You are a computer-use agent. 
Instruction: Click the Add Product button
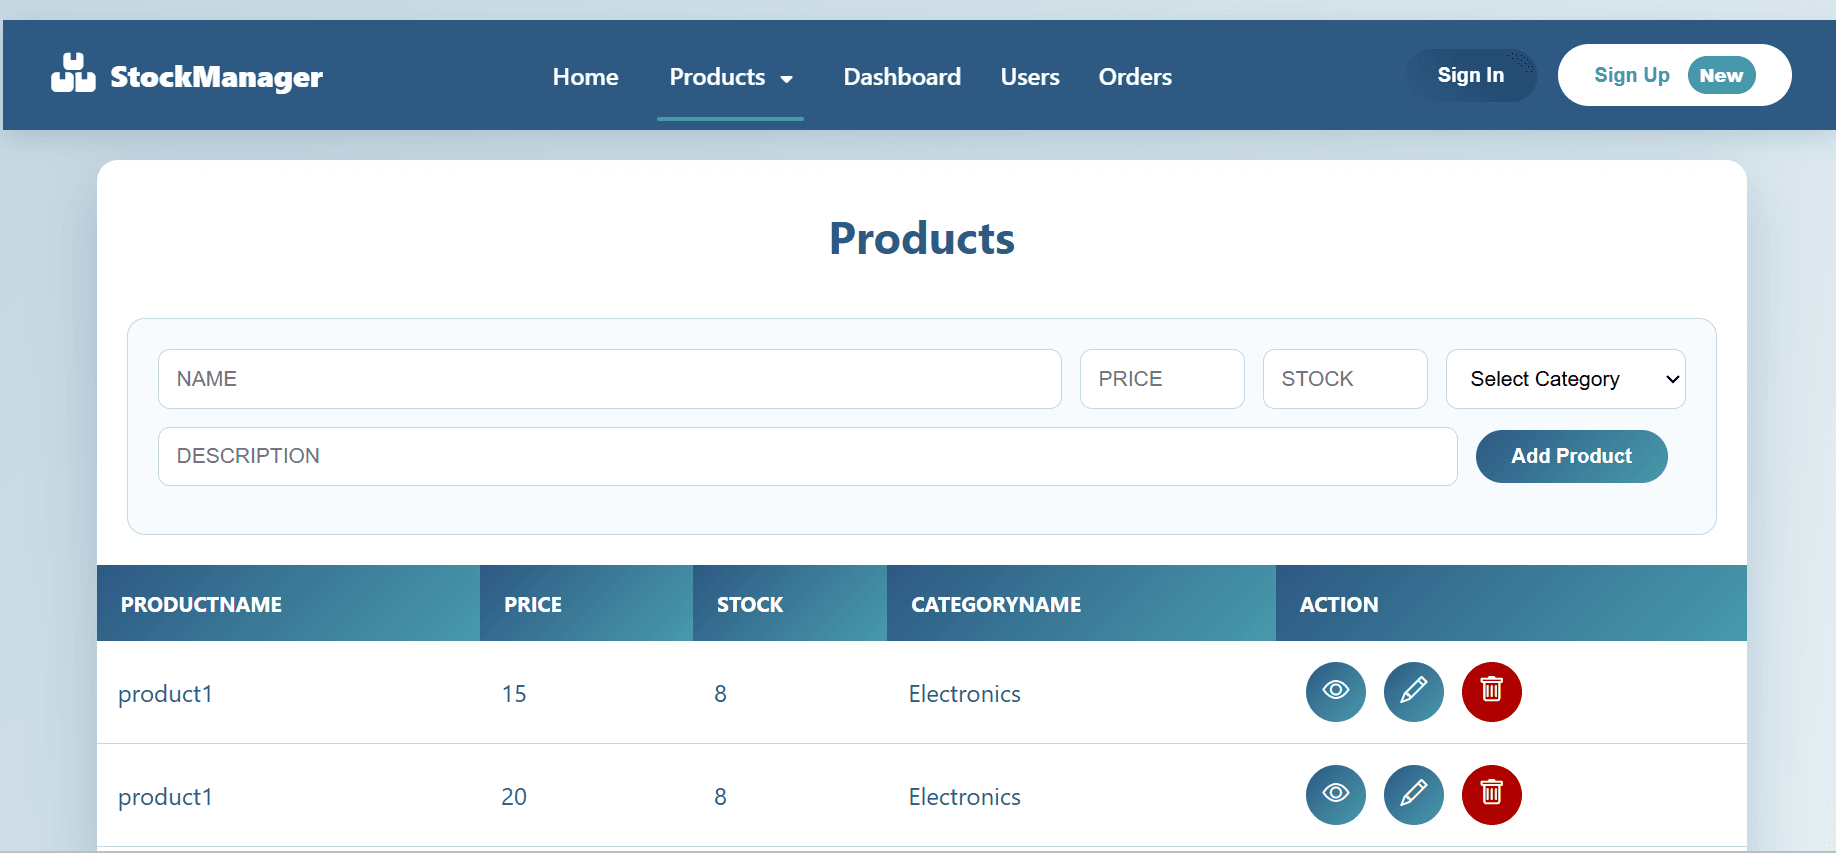(x=1571, y=456)
